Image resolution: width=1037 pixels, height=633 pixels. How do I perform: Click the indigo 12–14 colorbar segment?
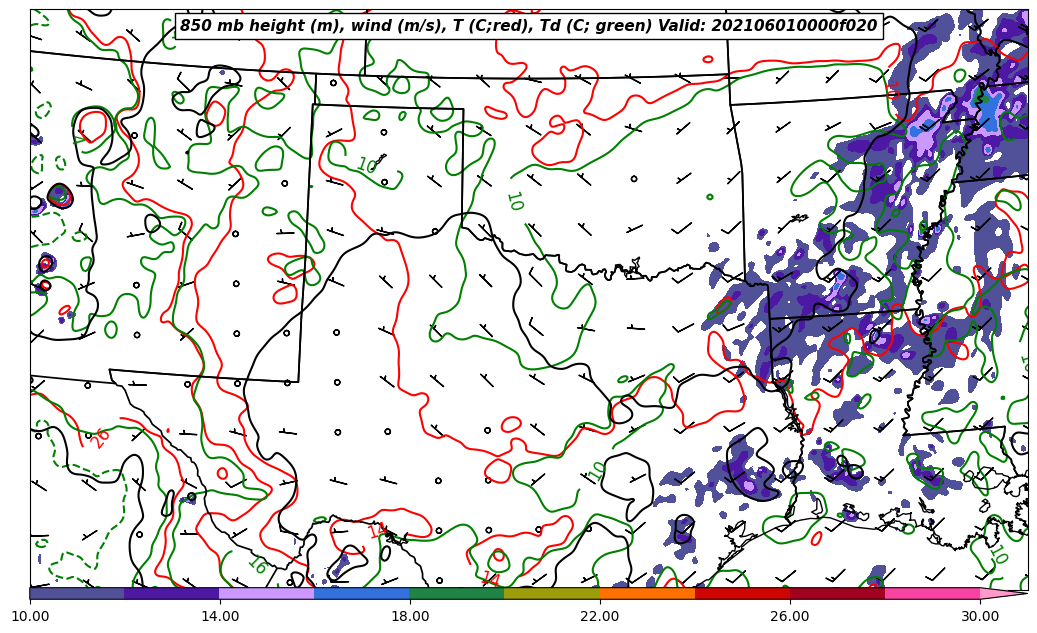(x=172, y=593)
